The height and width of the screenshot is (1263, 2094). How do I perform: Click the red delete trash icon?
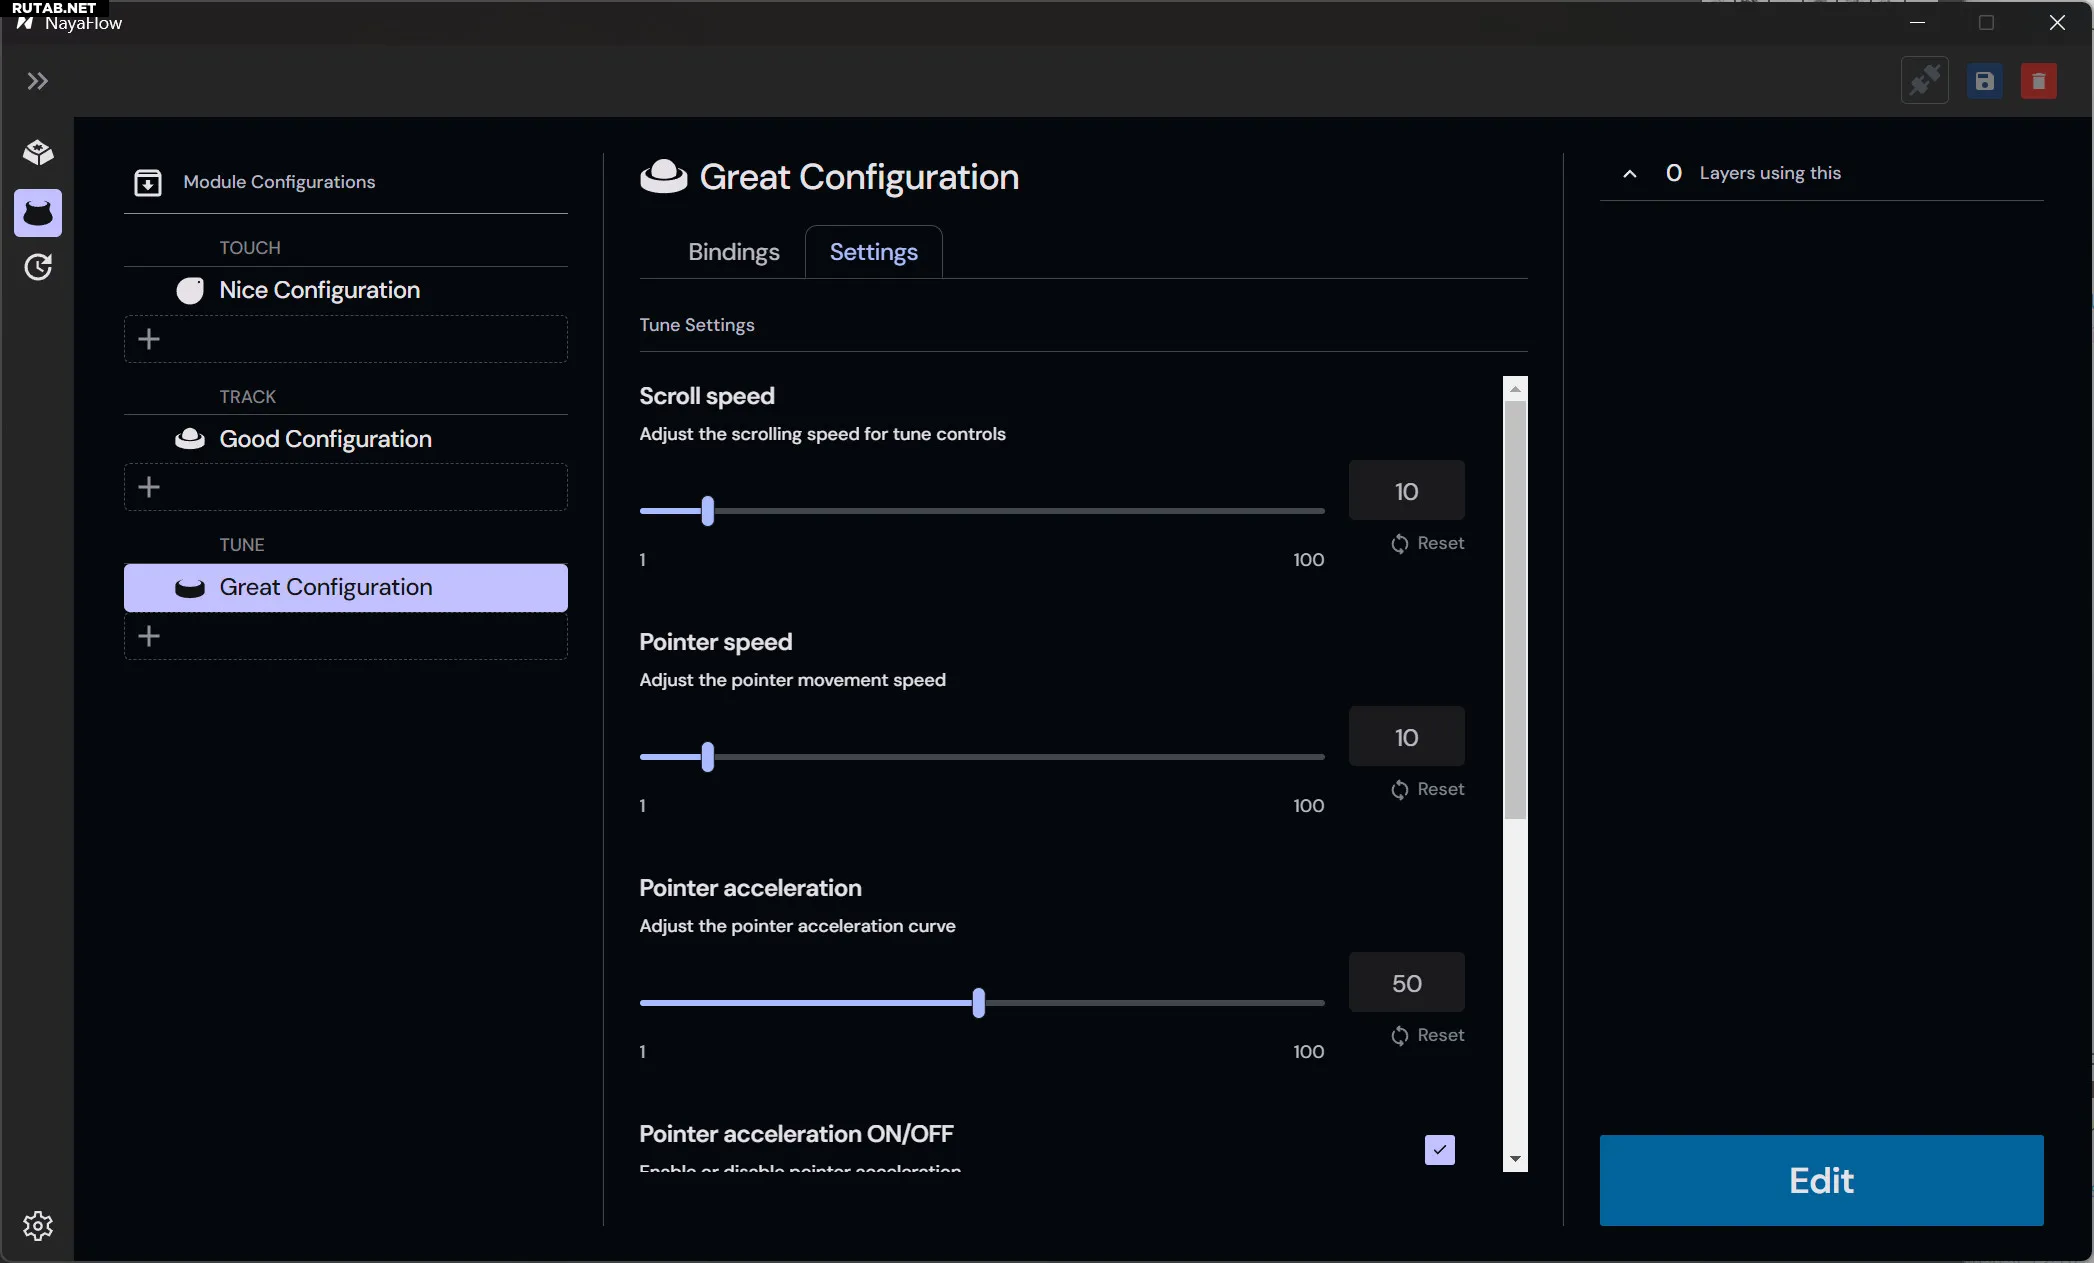coord(2038,81)
